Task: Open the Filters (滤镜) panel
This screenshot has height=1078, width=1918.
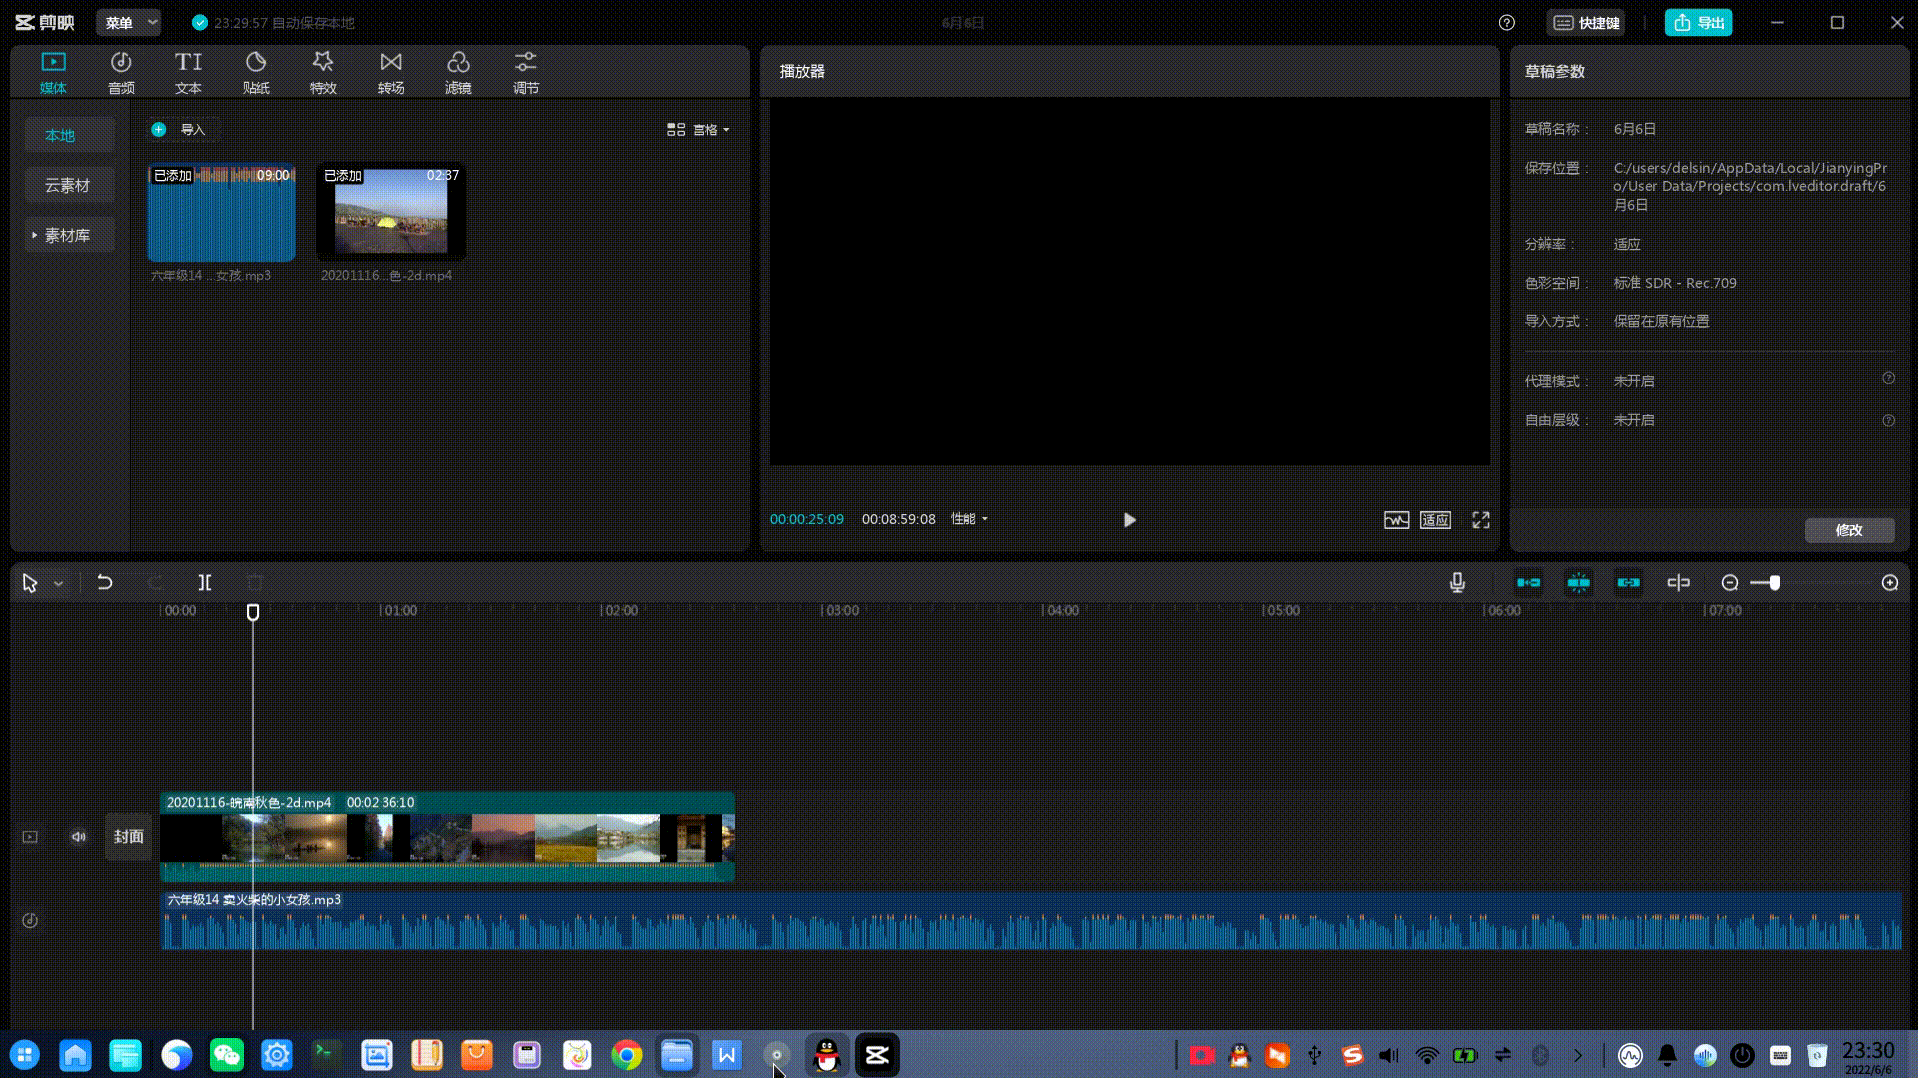Action: (458, 73)
